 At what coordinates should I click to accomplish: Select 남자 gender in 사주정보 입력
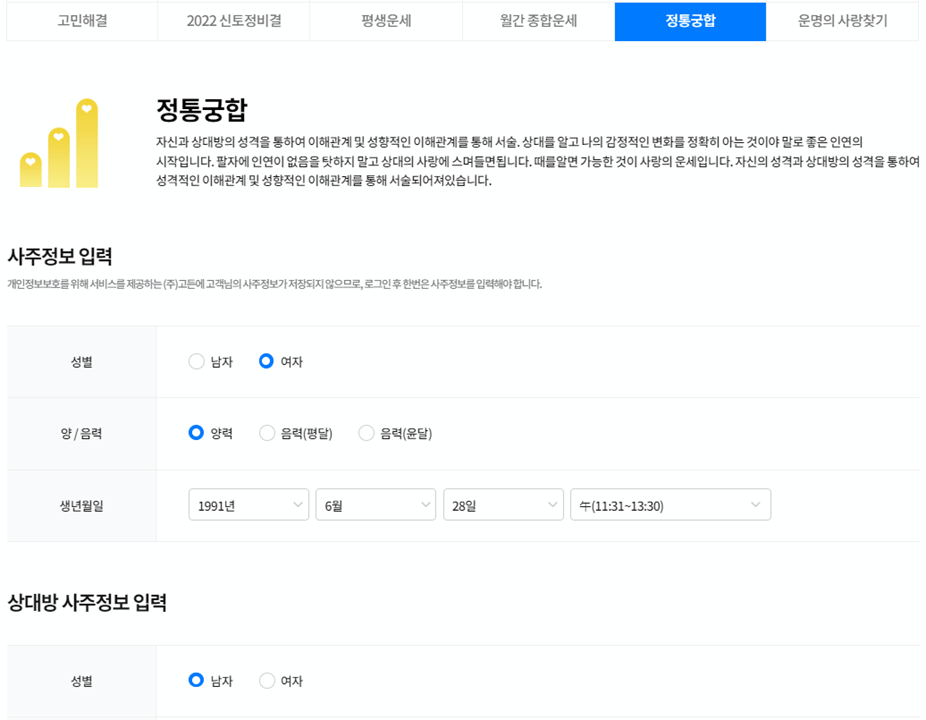tap(197, 362)
